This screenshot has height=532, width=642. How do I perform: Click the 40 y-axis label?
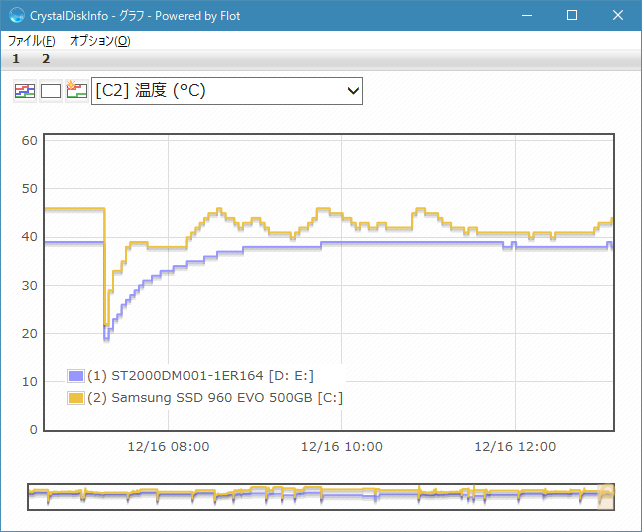click(29, 237)
